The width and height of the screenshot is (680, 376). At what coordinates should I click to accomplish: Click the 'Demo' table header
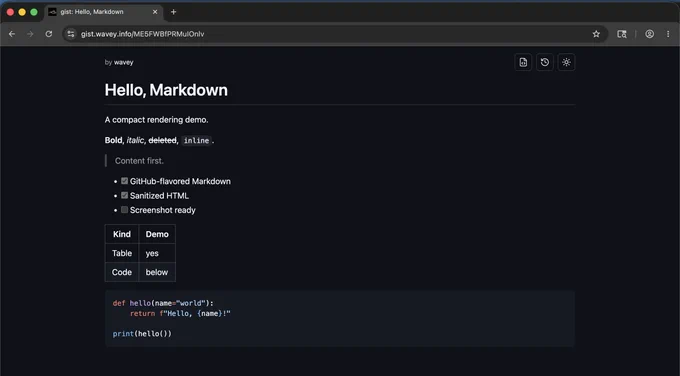click(157, 234)
